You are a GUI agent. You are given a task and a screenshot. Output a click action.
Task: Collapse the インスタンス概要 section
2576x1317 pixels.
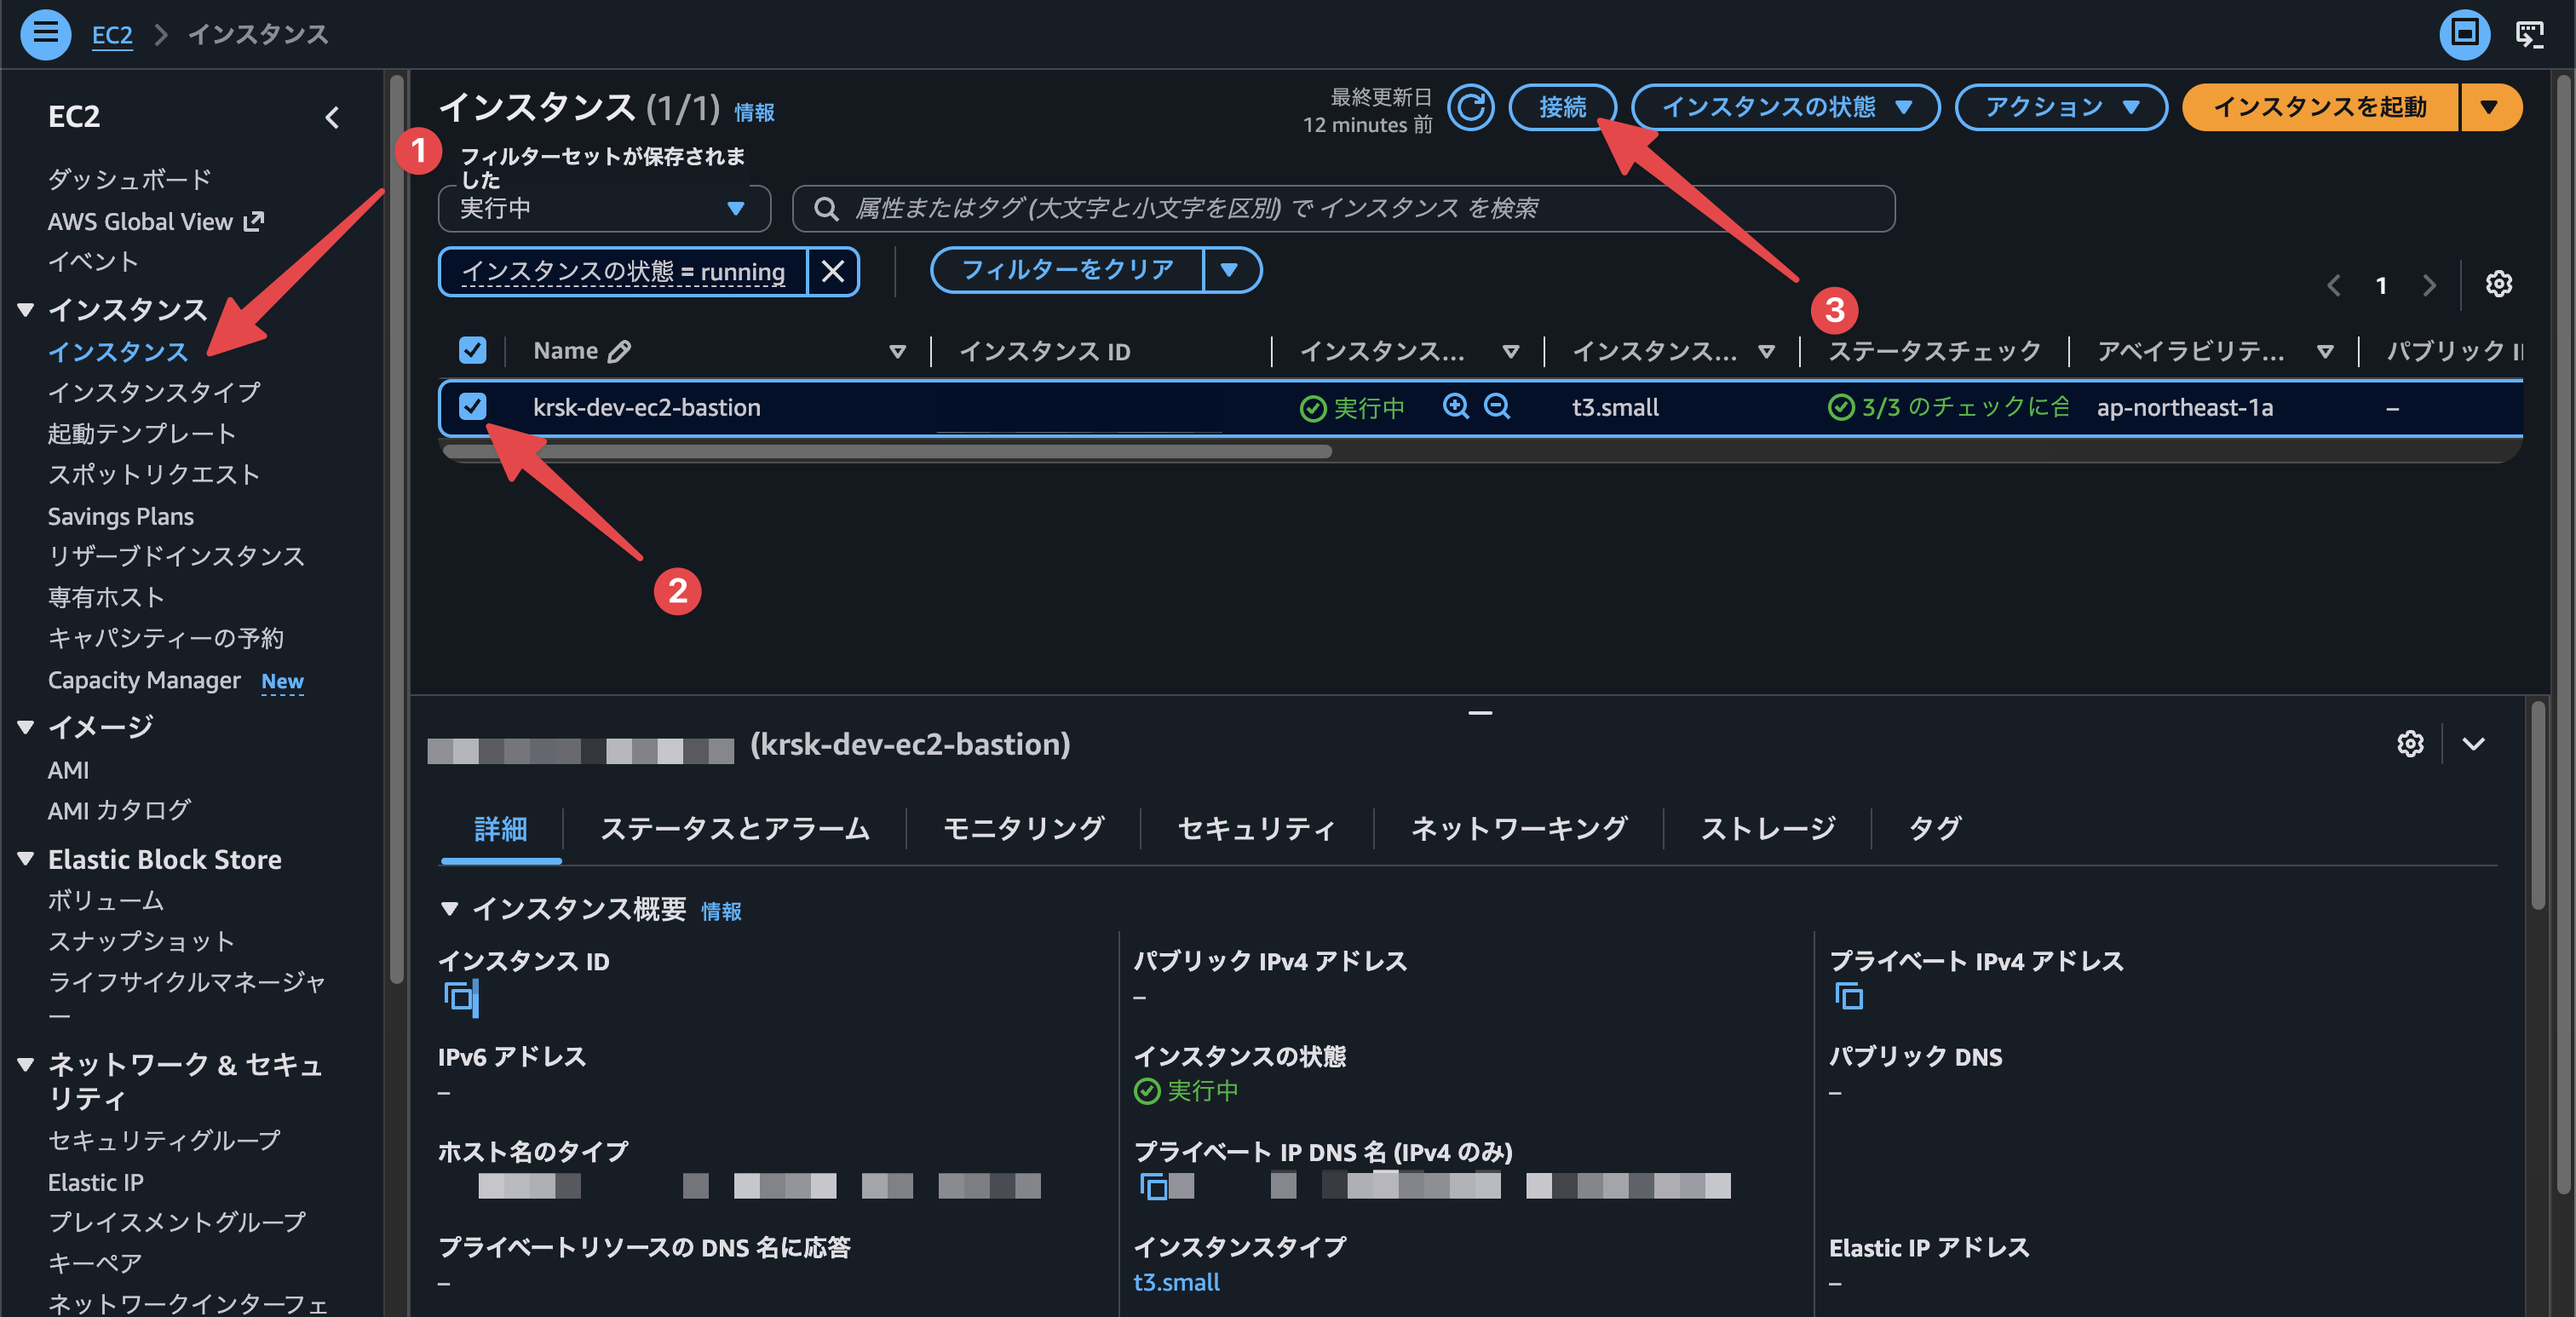(x=449, y=909)
